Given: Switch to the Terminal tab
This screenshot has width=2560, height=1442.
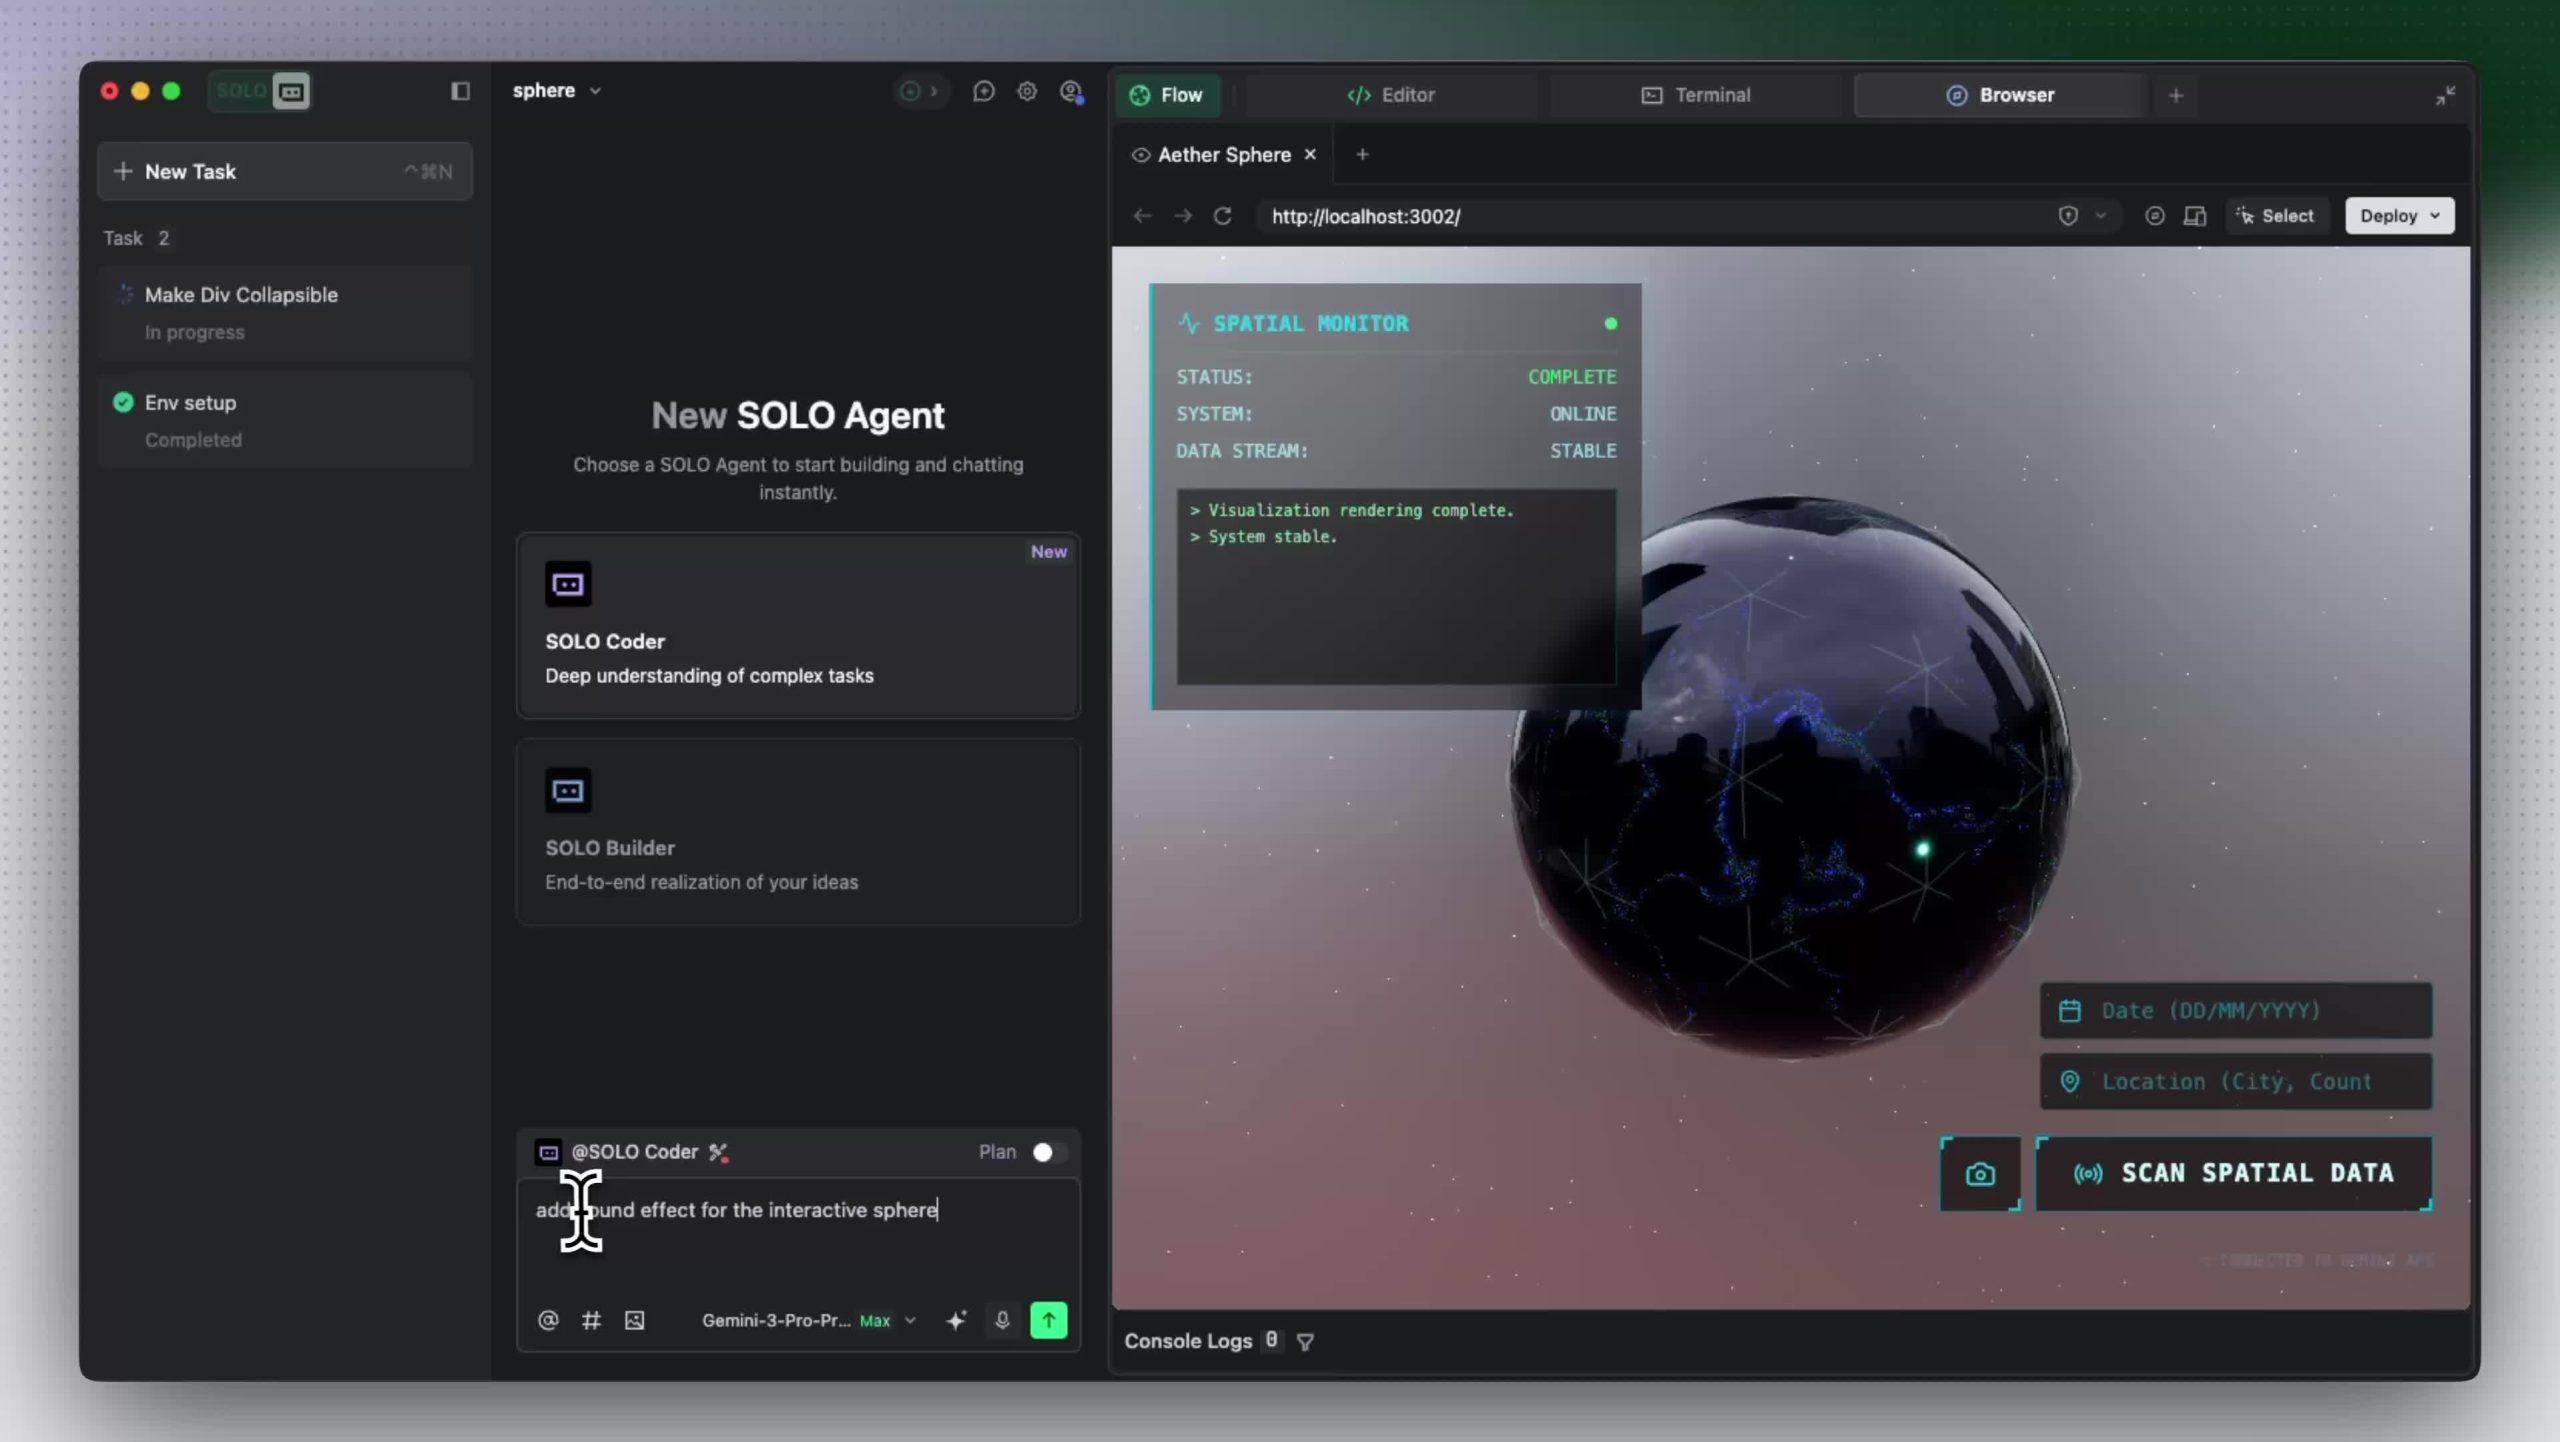Looking at the screenshot, I should pyautogui.click(x=1696, y=95).
